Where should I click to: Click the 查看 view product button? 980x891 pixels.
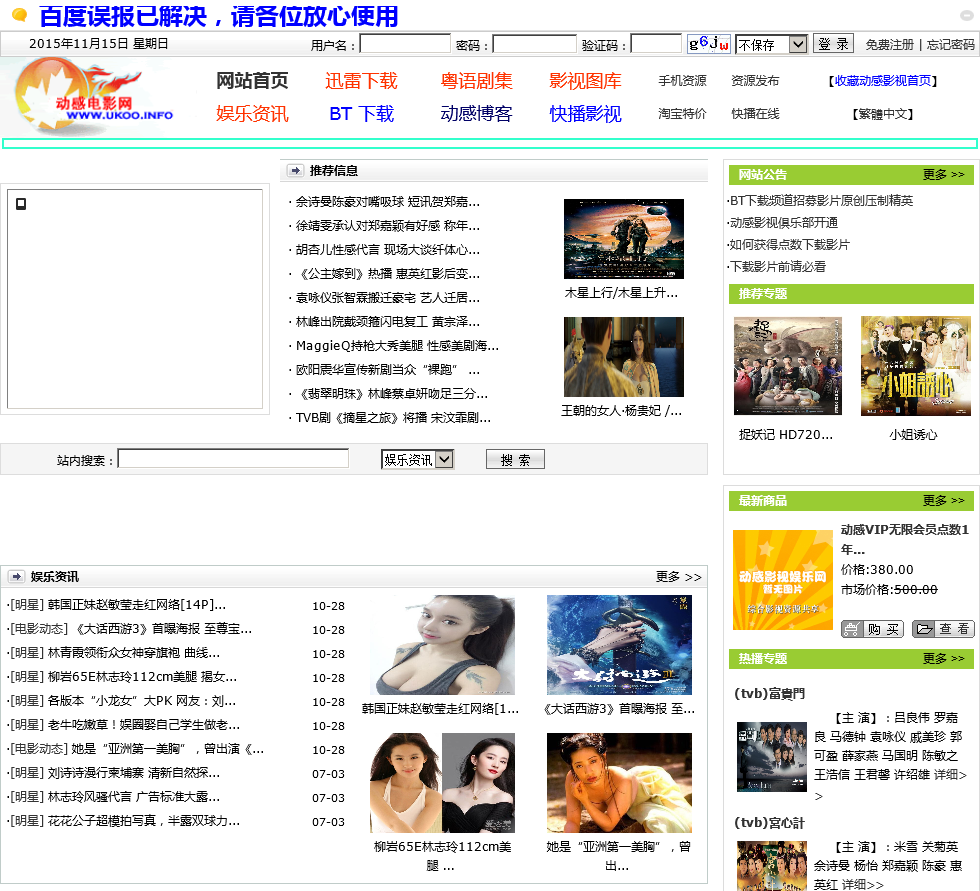(943, 629)
